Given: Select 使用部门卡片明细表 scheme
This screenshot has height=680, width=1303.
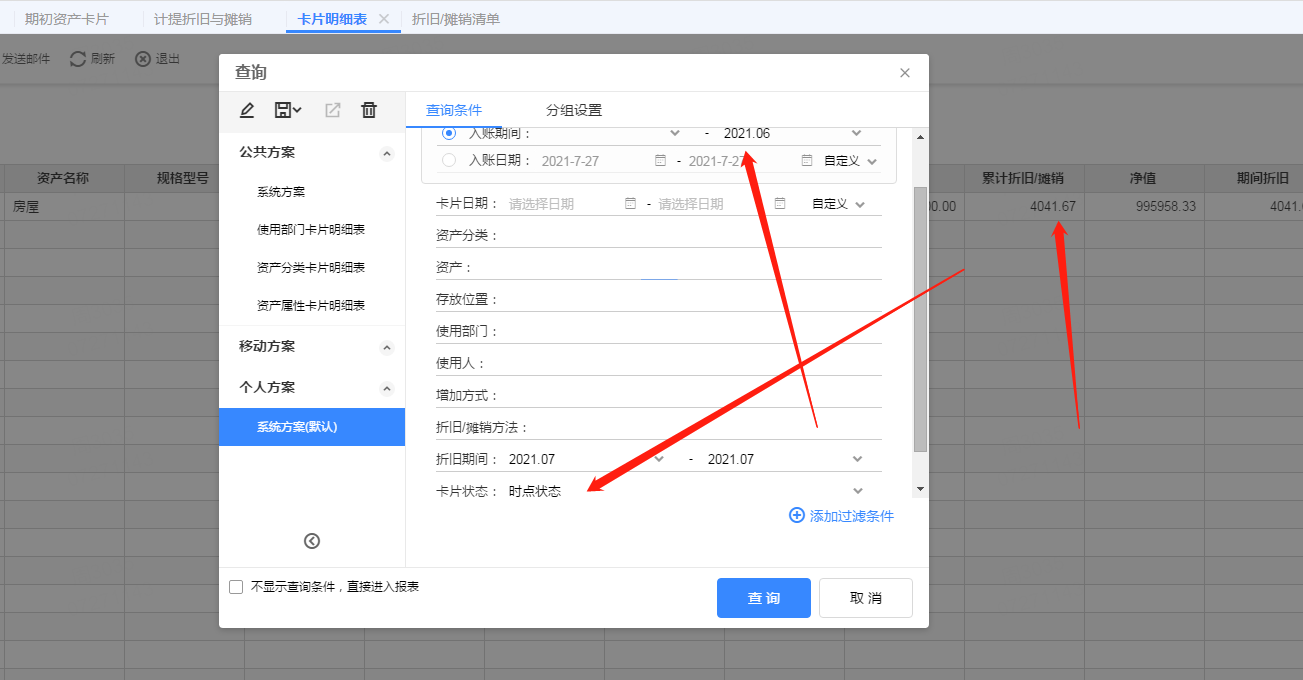Looking at the screenshot, I should 311,230.
